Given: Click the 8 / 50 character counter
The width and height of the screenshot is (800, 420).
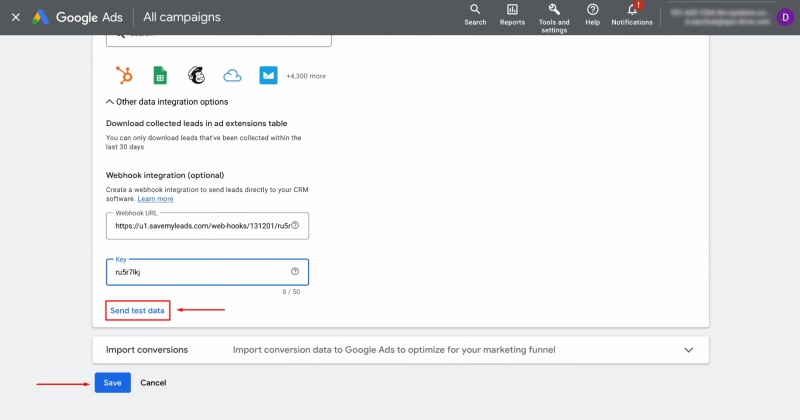Looking at the screenshot, I should pos(291,292).
